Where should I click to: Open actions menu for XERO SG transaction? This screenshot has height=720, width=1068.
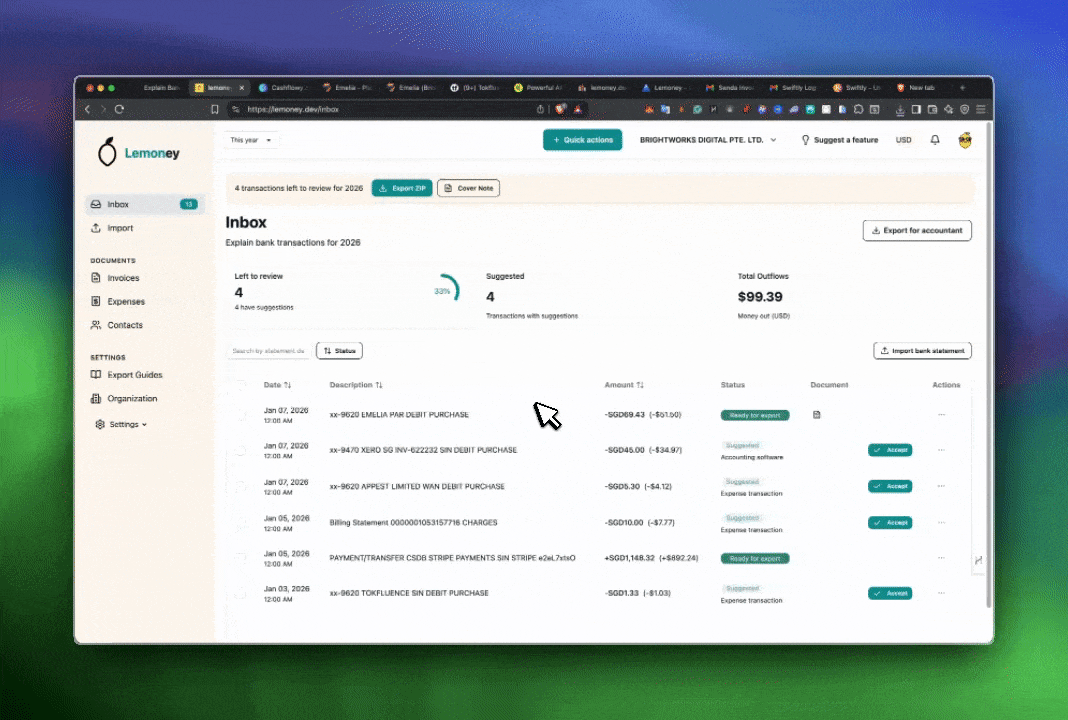[941, 451]
